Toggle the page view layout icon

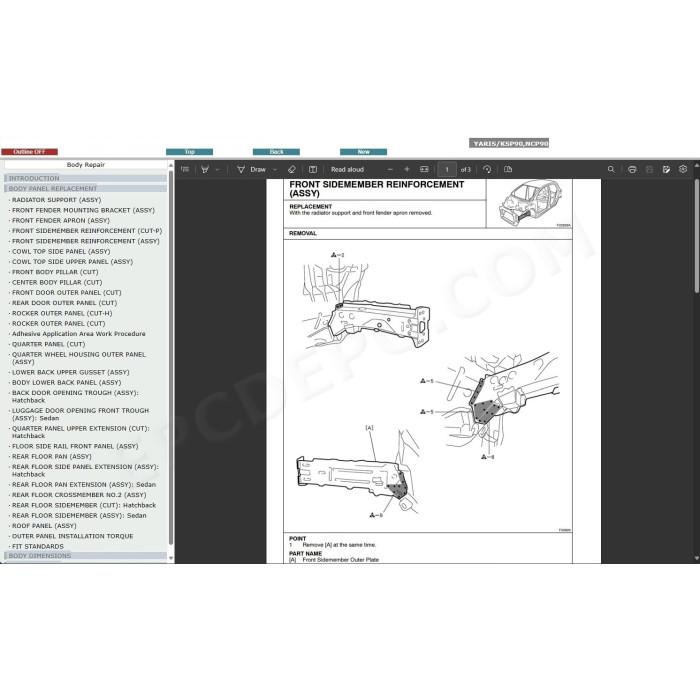click(x=508, y=169)
